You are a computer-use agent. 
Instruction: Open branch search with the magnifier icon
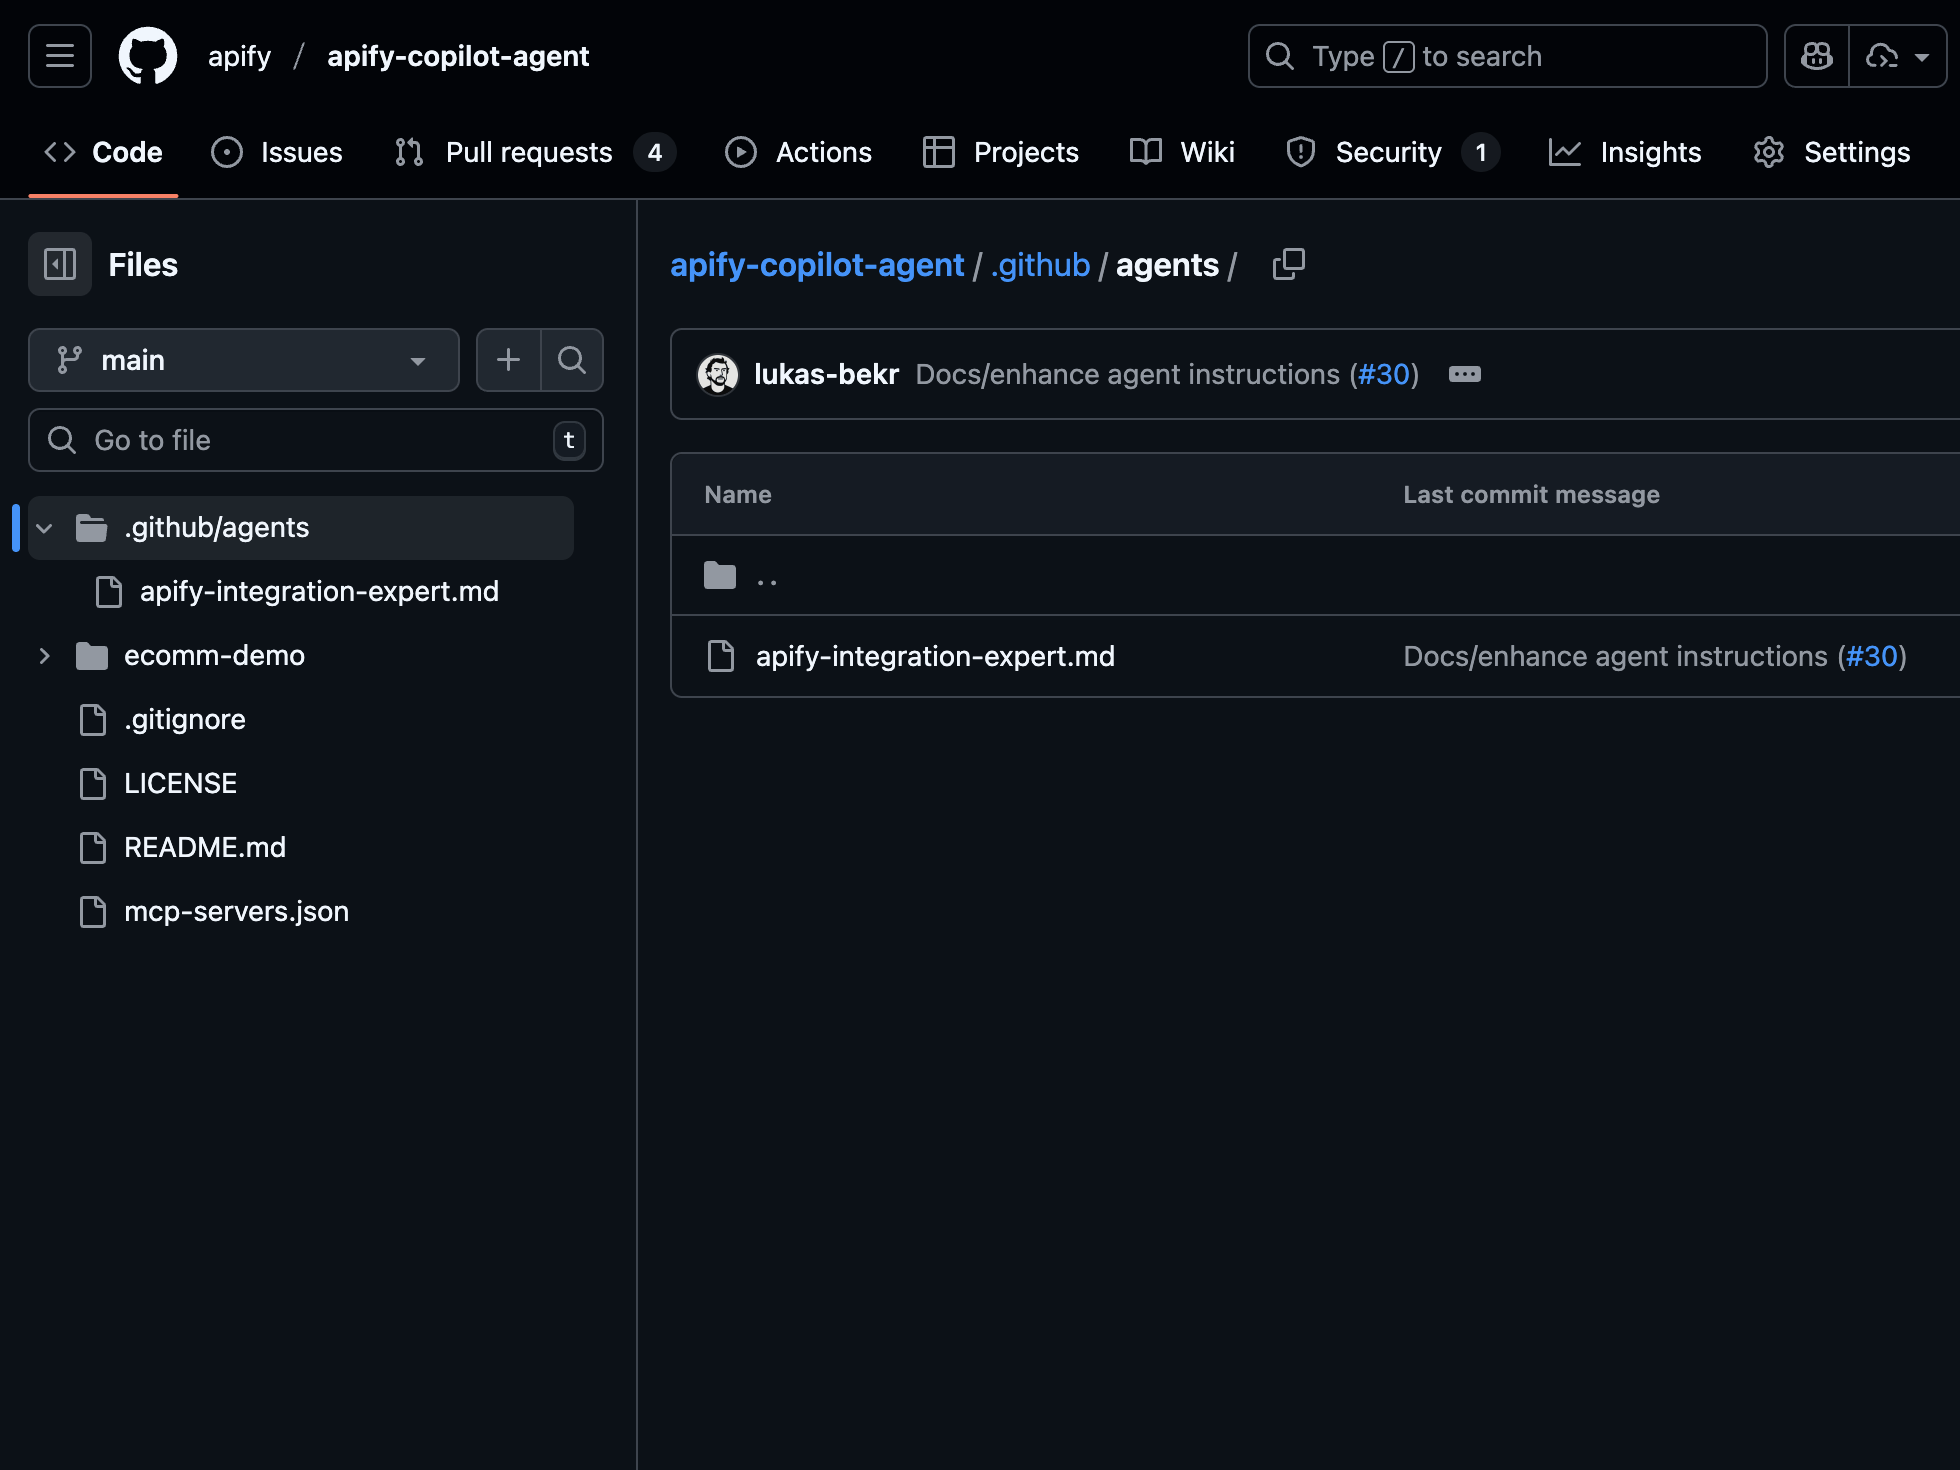click(572, 360)
